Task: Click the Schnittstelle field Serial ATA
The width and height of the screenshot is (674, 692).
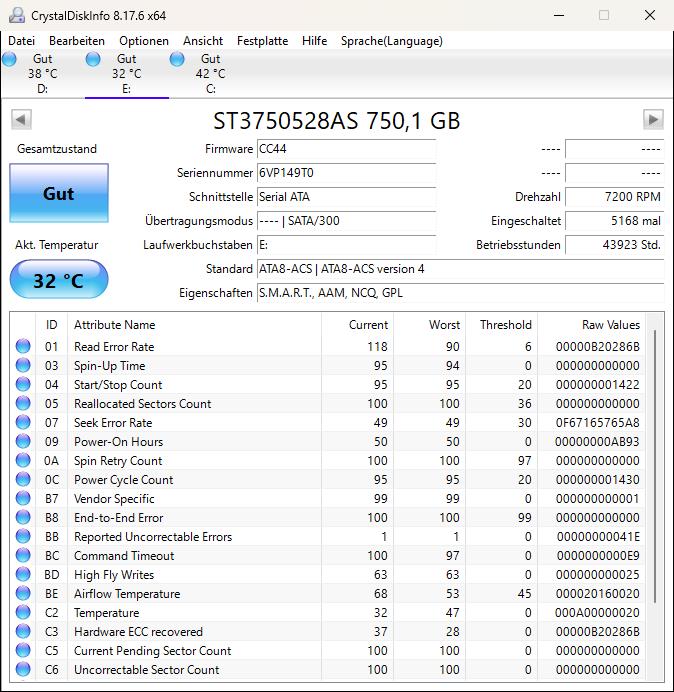Action: [346, 197]
